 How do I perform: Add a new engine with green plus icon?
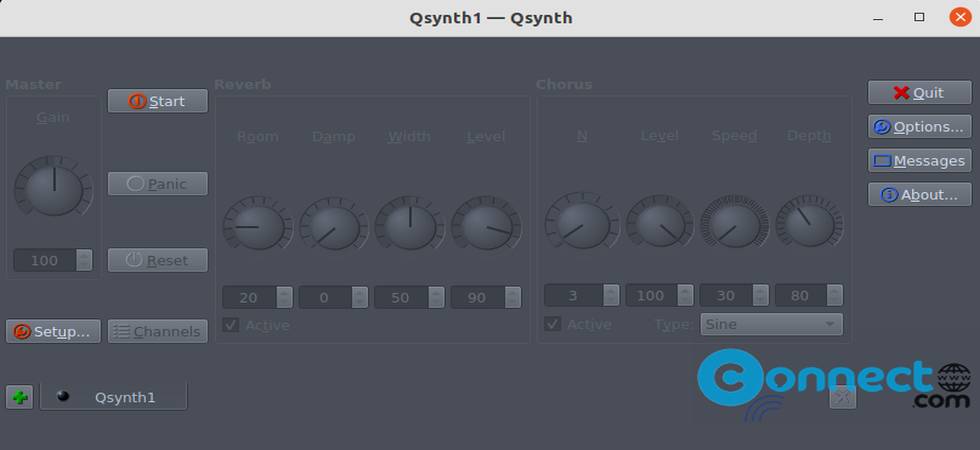[19, 397]
